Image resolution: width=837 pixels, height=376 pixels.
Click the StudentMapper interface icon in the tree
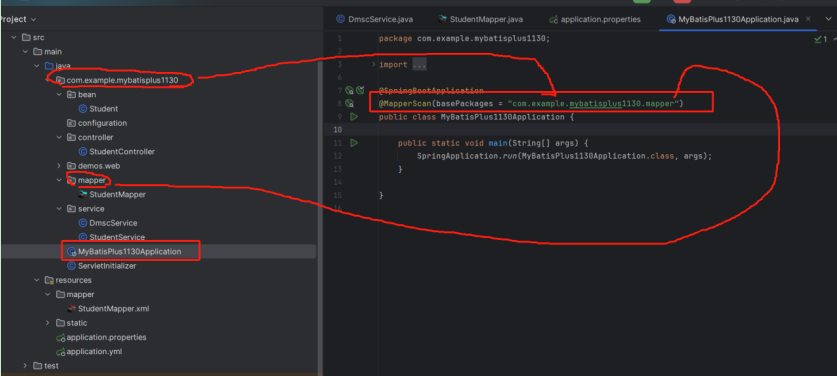tap(83, 194)
